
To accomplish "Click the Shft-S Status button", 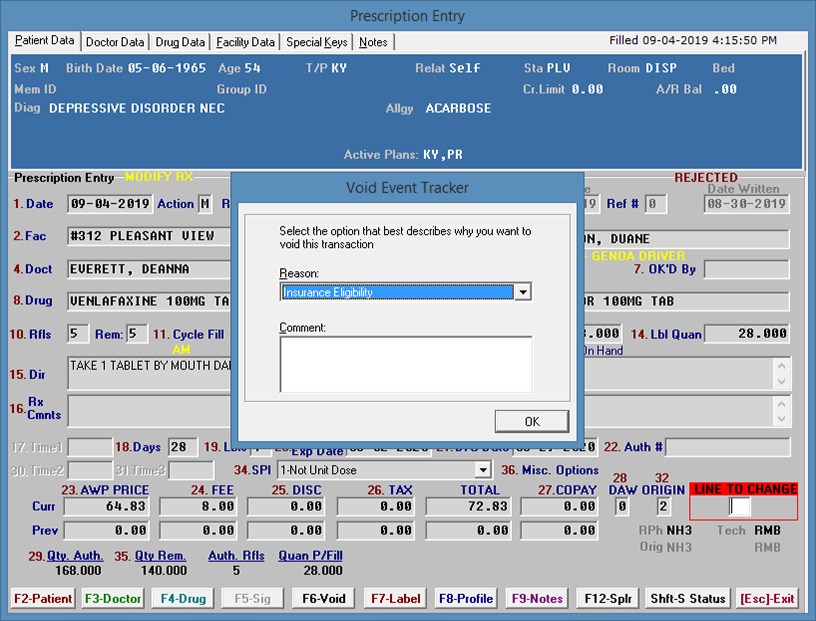I will click(688, 598).
